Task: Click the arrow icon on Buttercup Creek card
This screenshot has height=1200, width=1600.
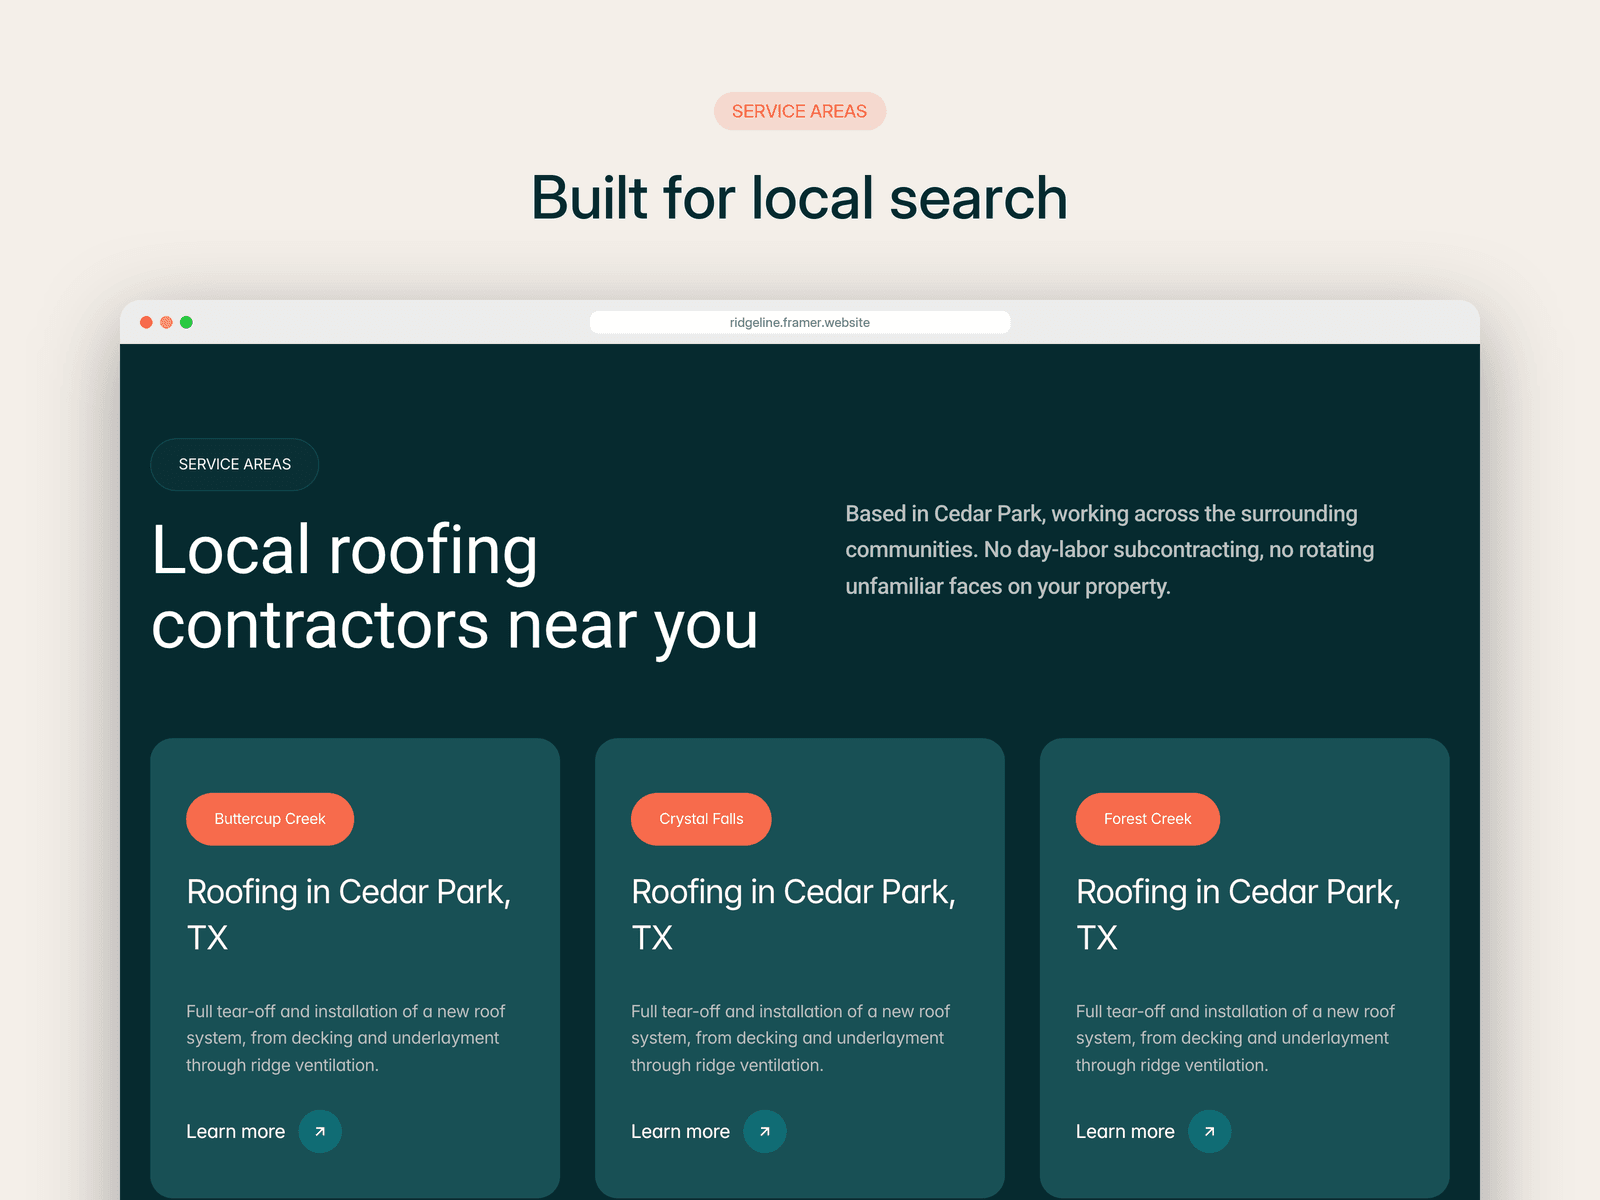Action: (x=320, y=1131)
